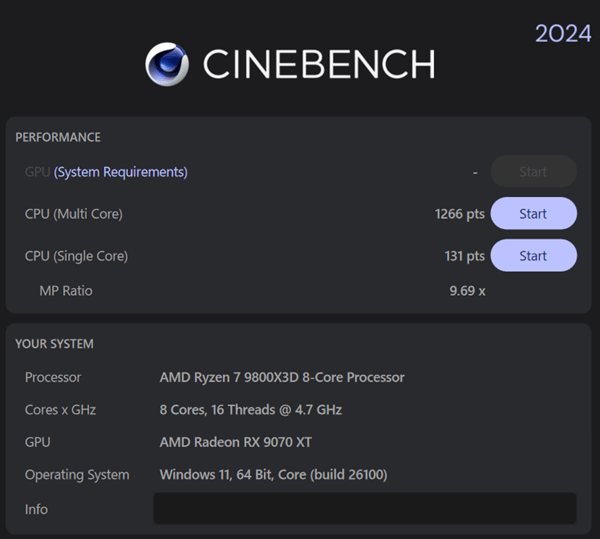Click the Cinebench sphere logo icon
600x539 pixels.
tap(167, 64)
